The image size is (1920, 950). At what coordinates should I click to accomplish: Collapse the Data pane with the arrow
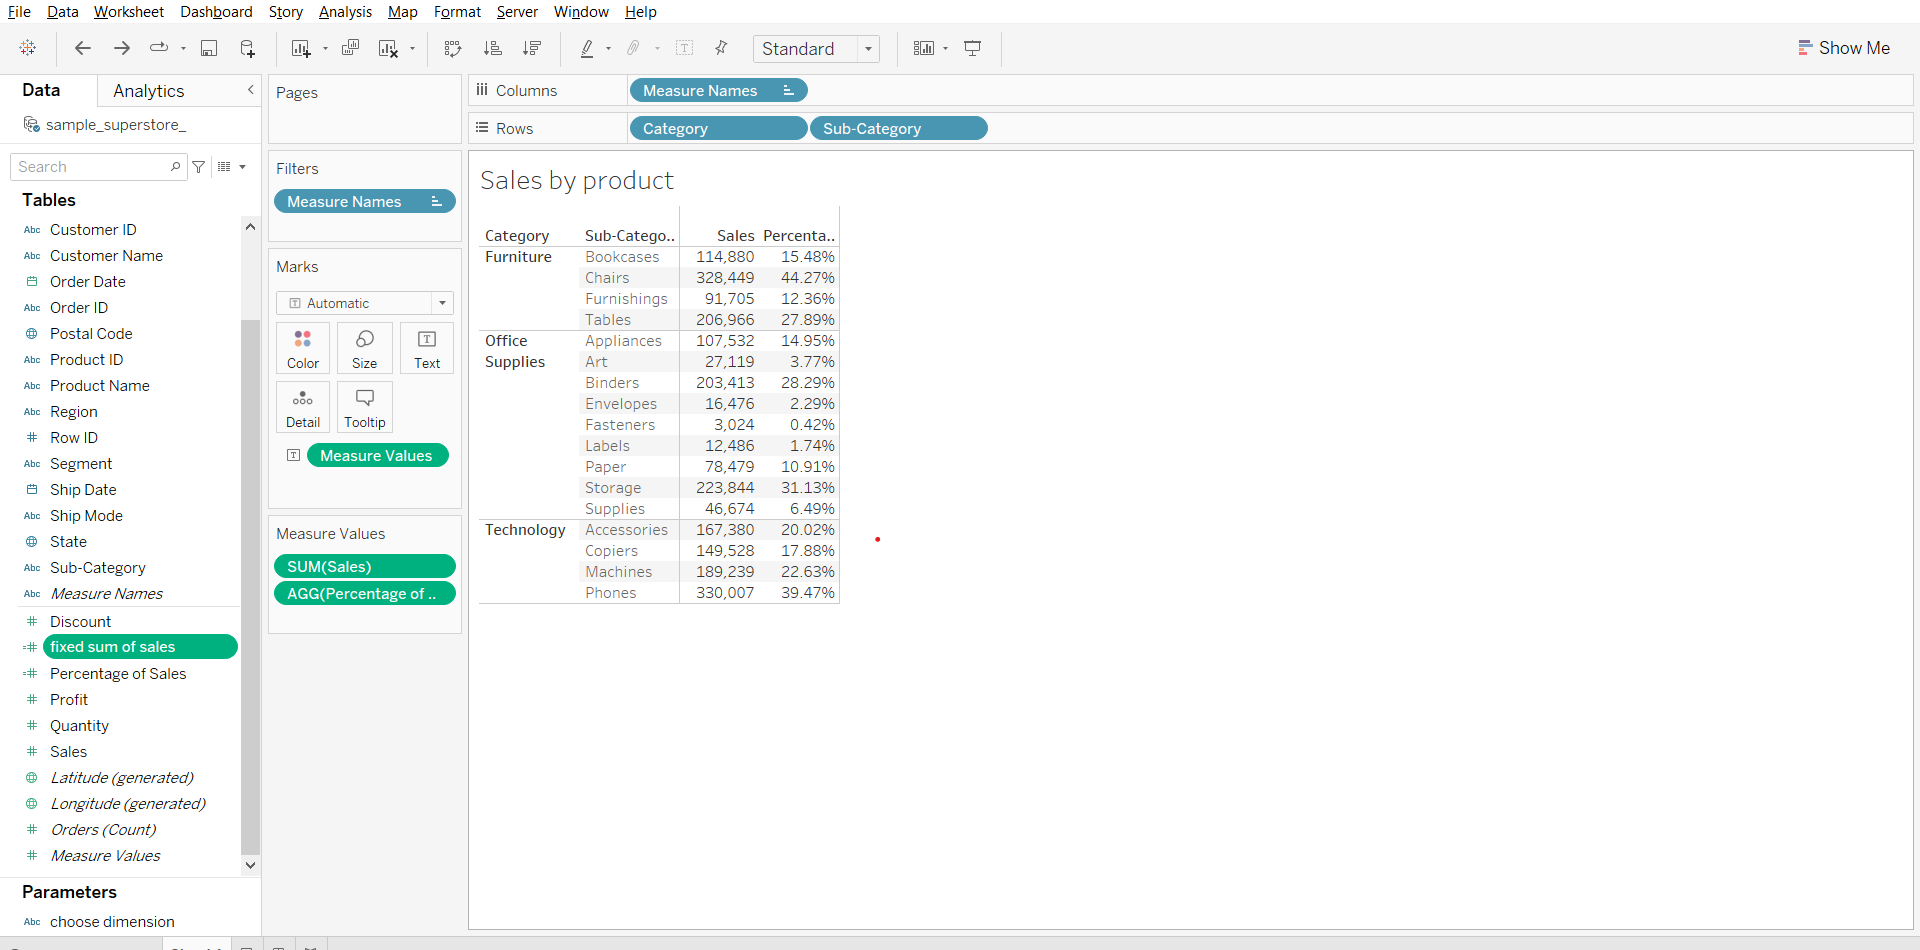click(251, 90)
